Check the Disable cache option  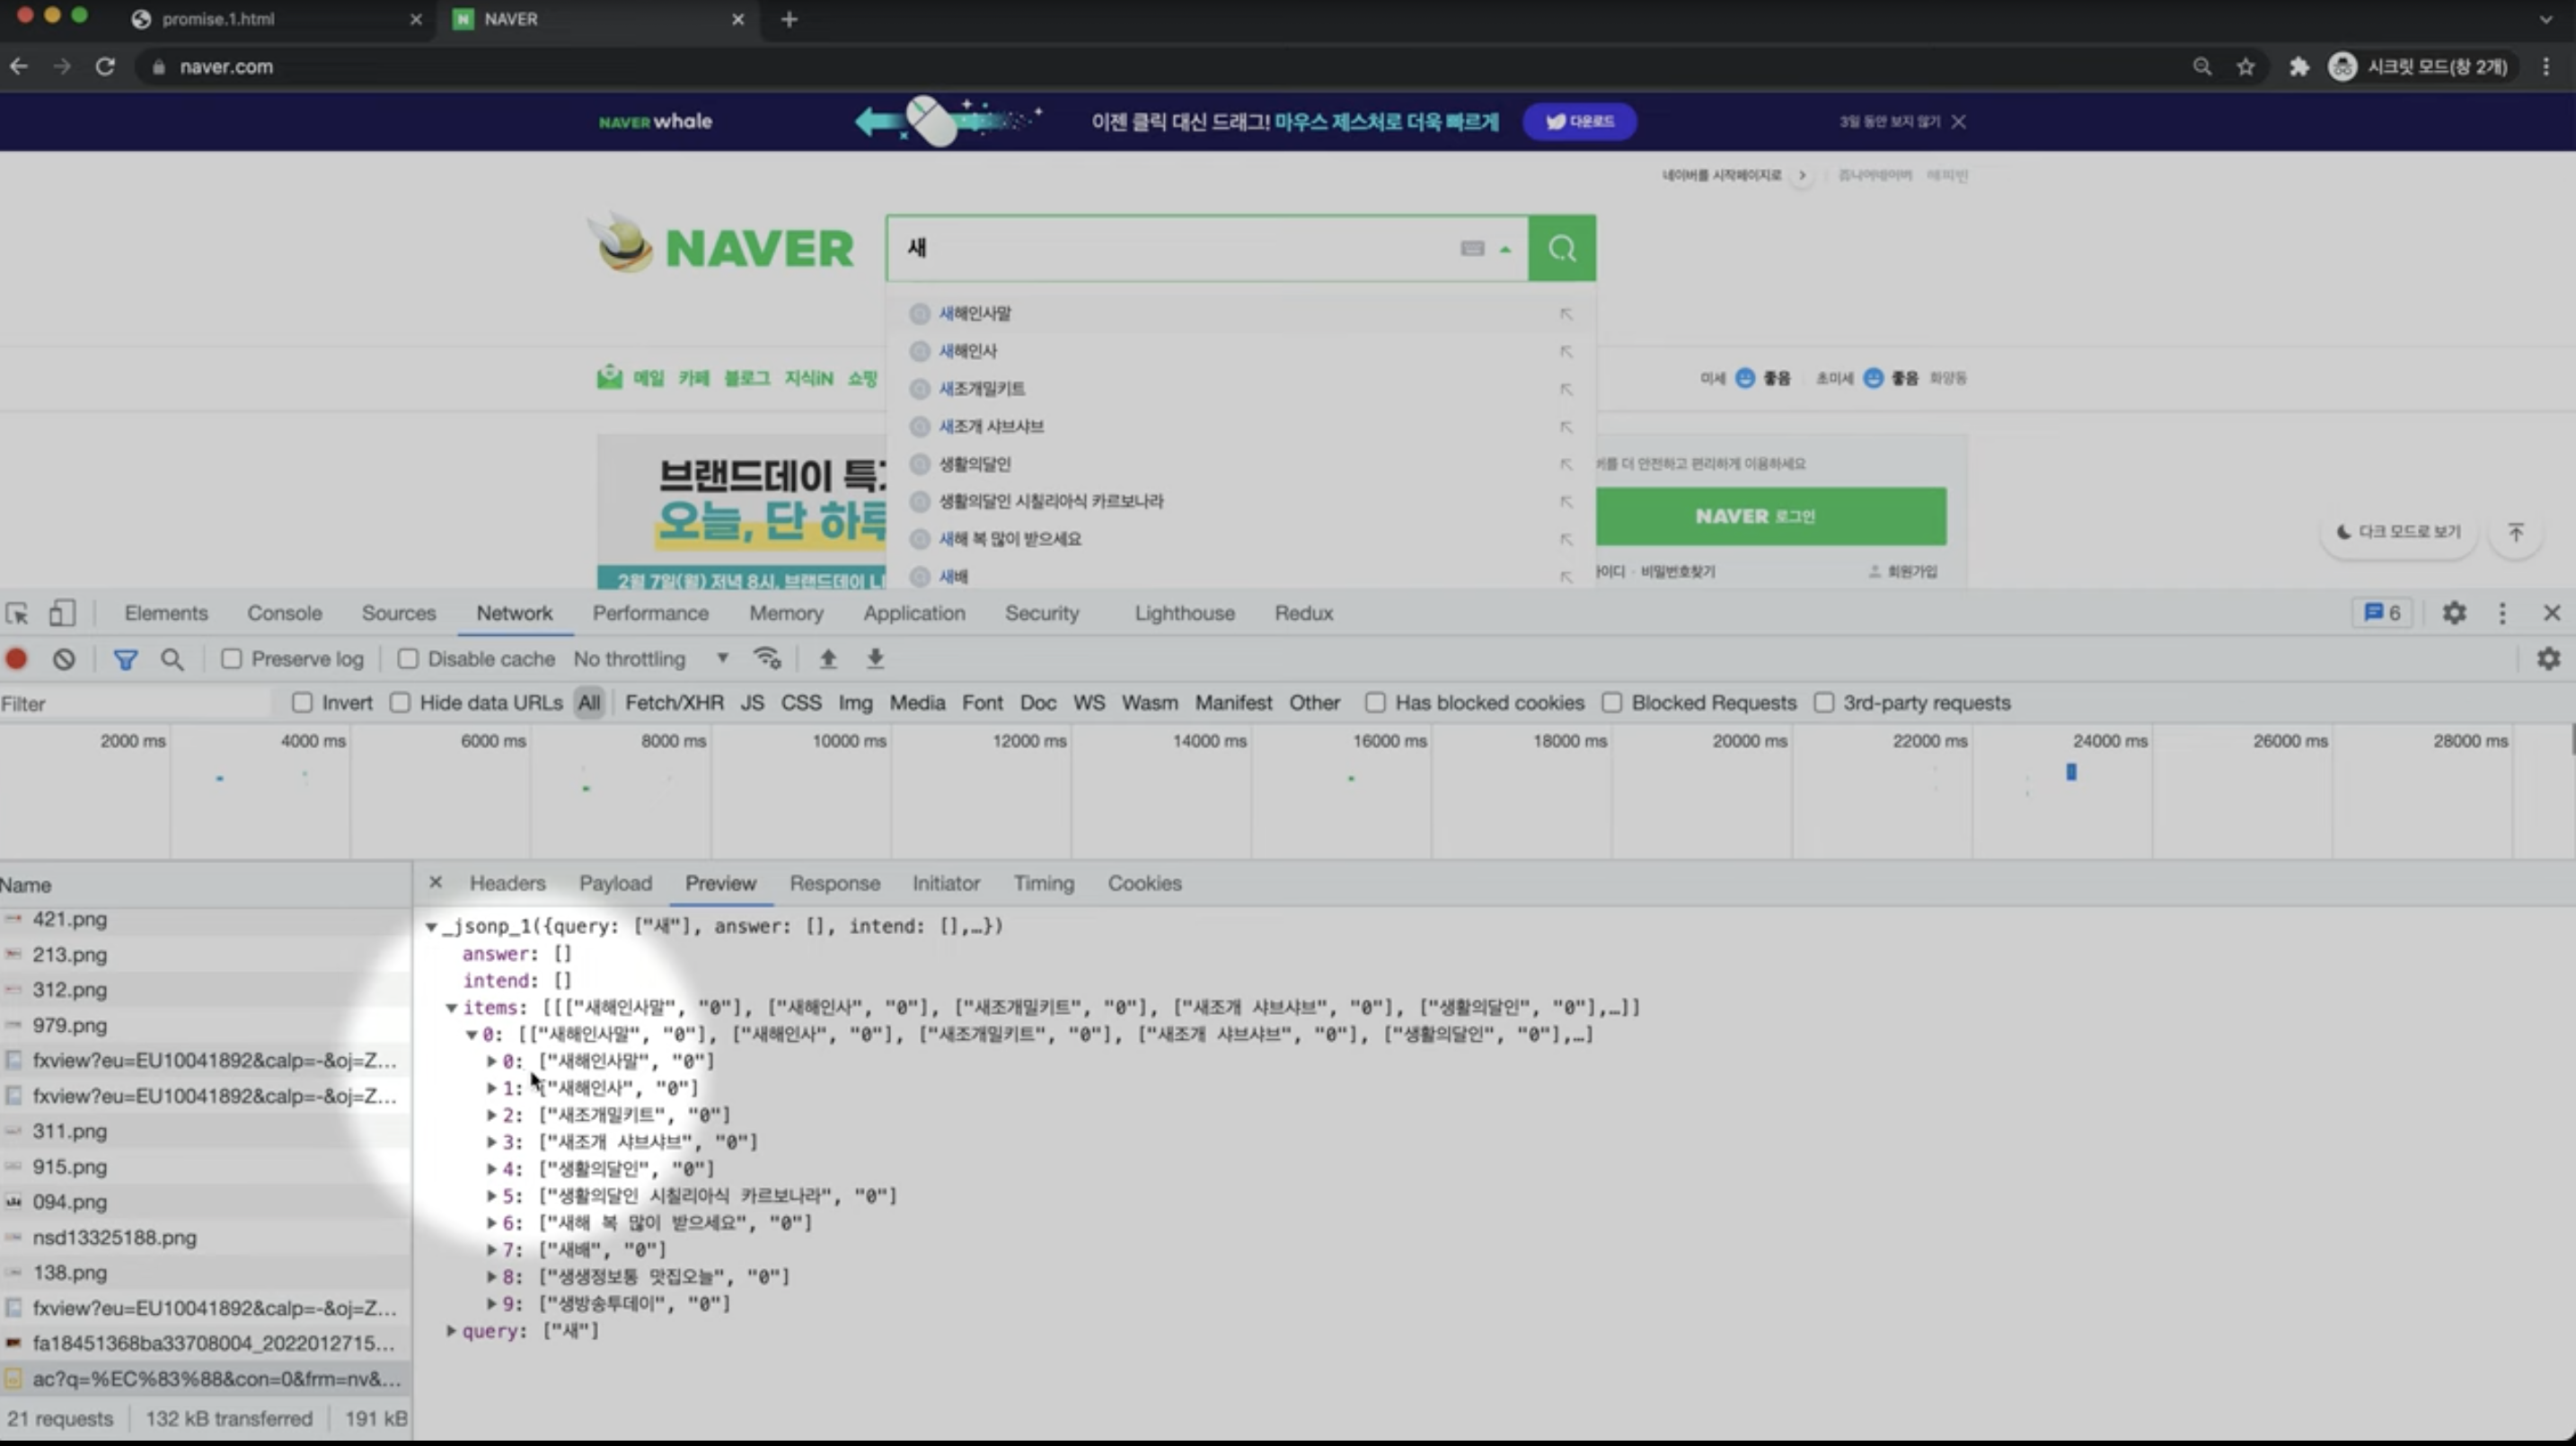tap(408, 659)
